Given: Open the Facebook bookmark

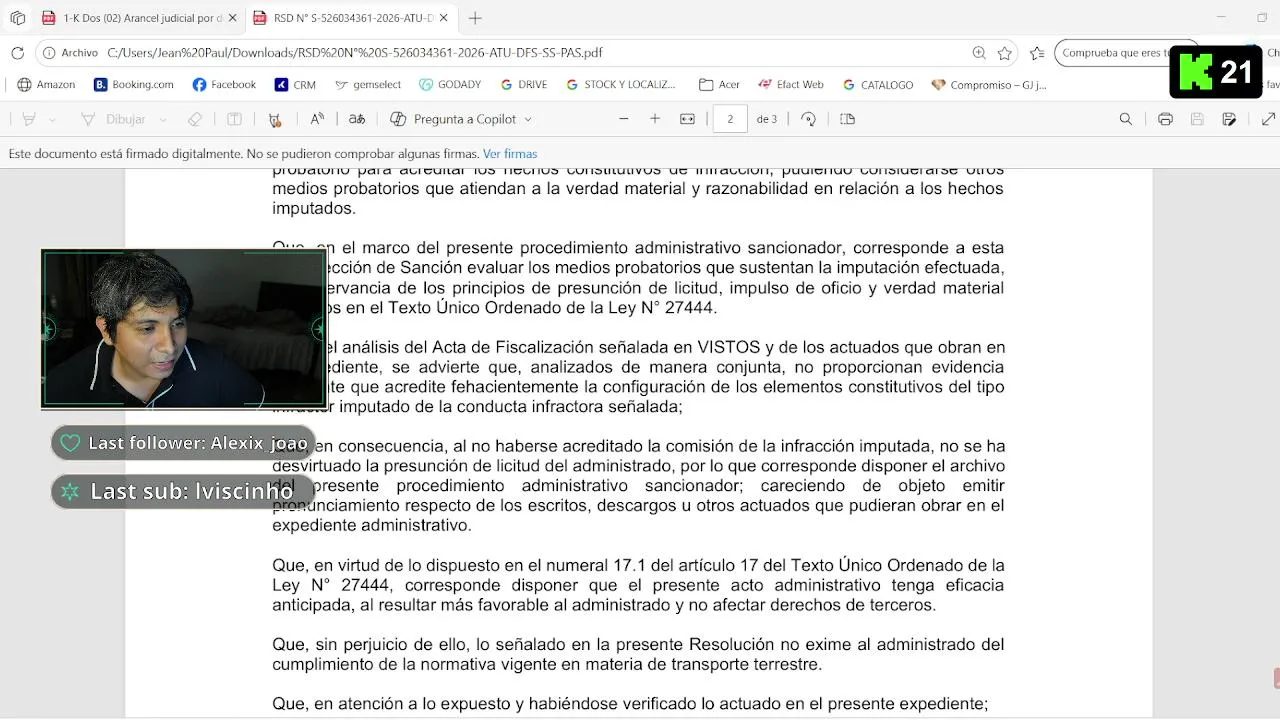Looking at the screenshot, I should (x=224, y=85).
